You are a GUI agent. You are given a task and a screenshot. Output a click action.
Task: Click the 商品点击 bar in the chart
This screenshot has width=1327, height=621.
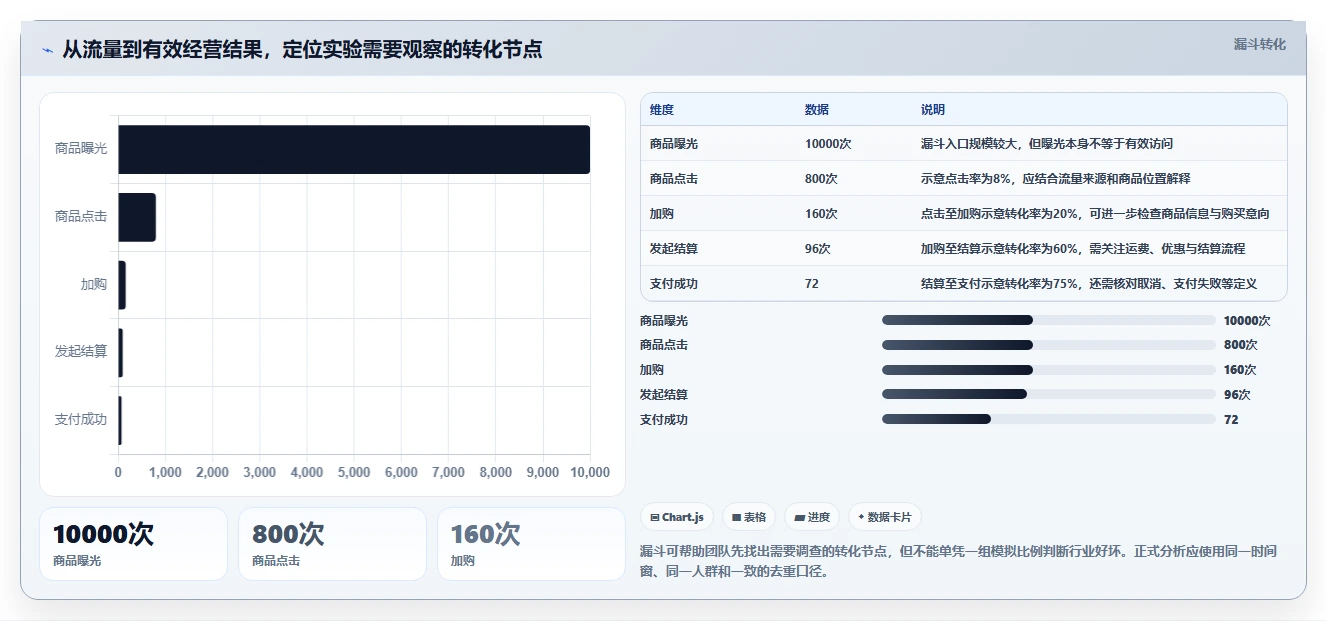click(137, 217)
